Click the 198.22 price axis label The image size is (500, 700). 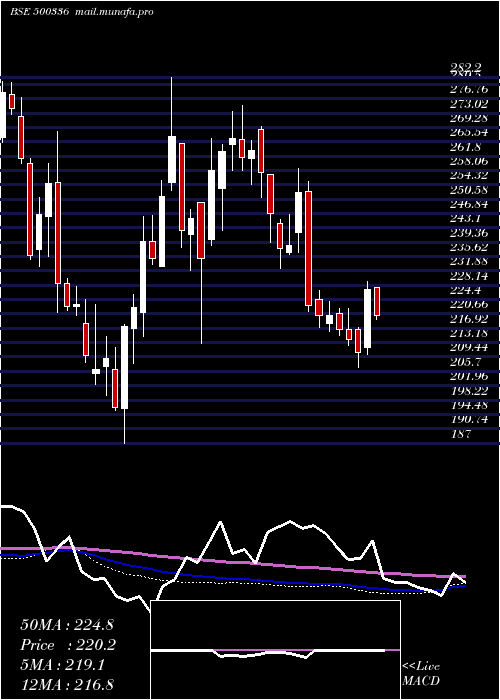469,391
